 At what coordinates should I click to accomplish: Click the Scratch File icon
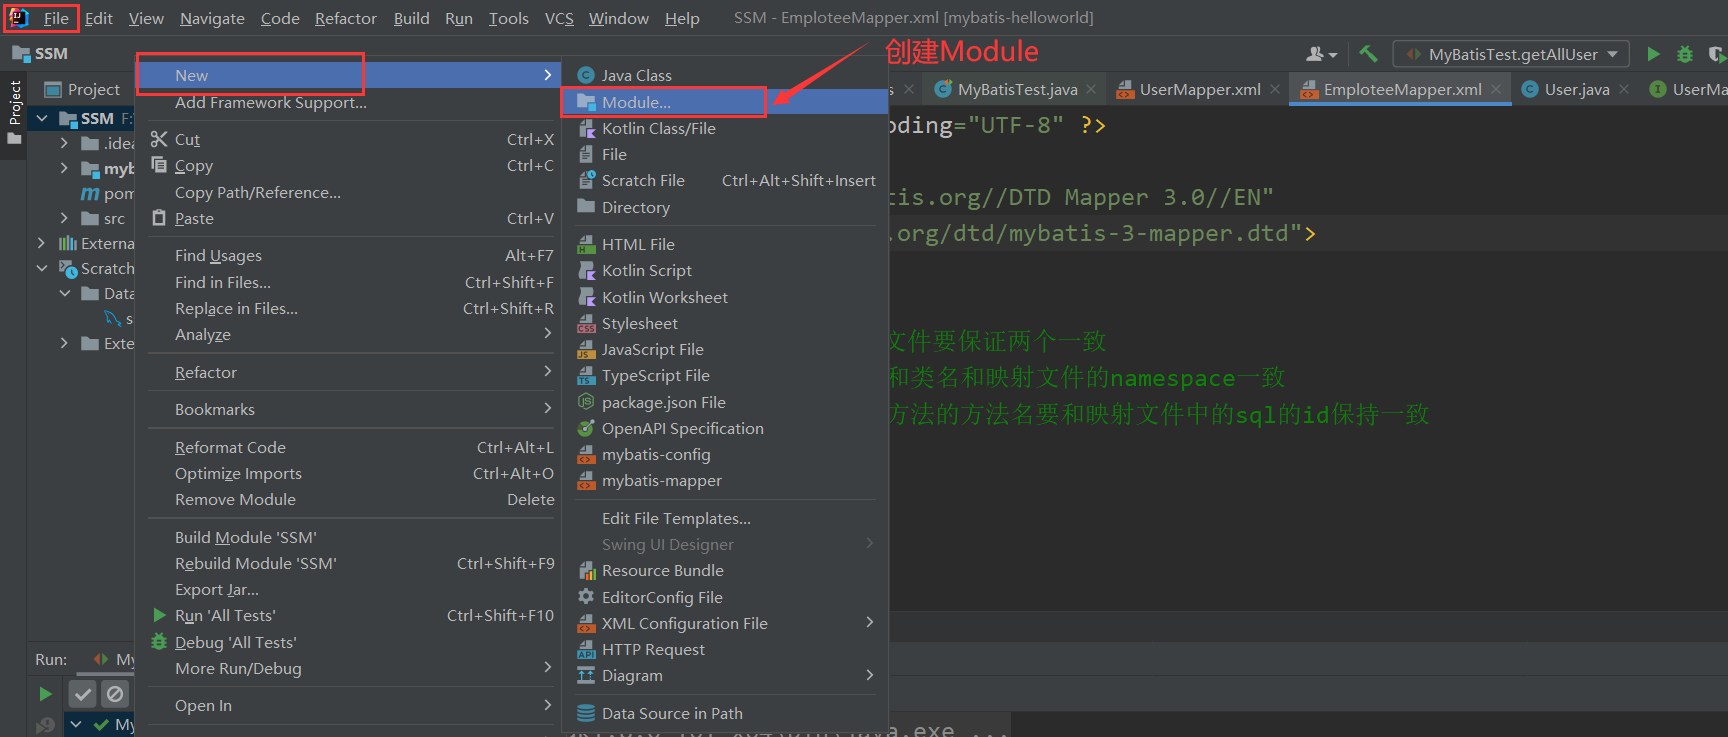(x=587, y=180)
